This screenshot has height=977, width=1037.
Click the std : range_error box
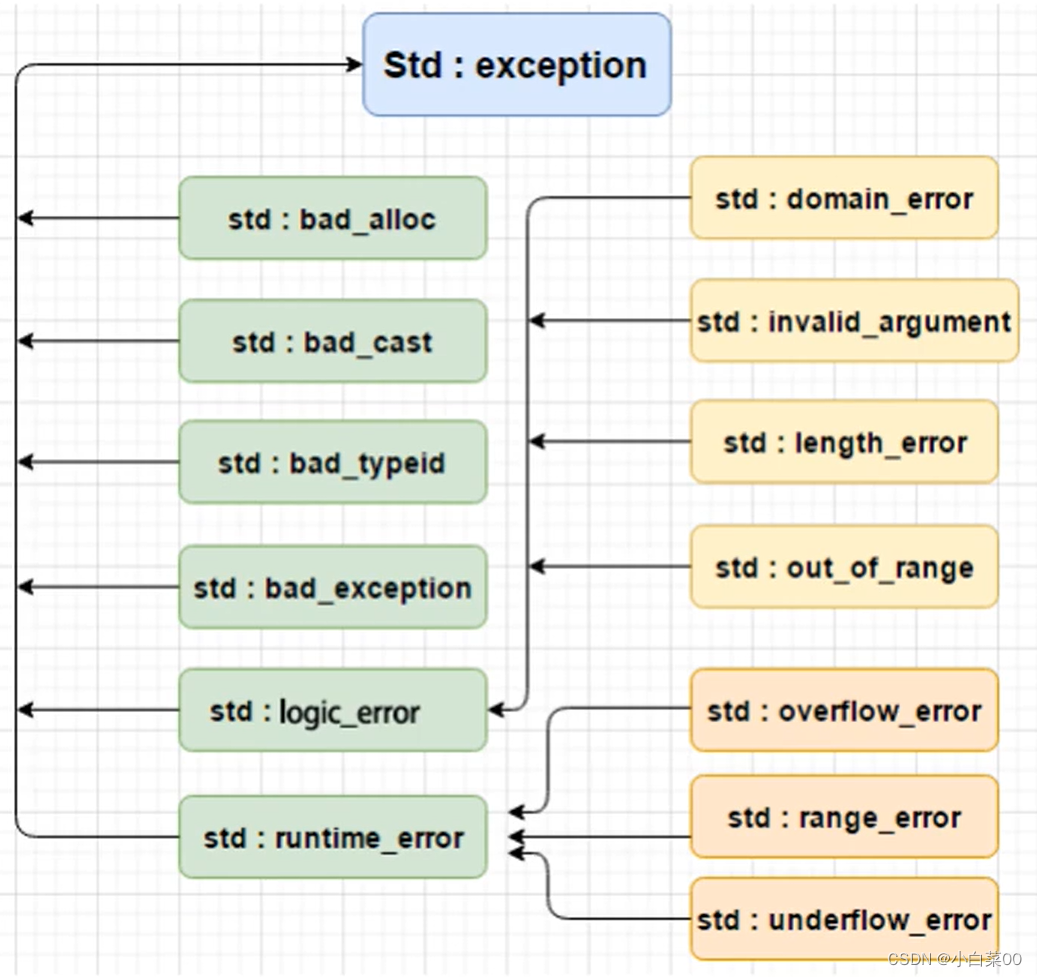pos(843,817)
